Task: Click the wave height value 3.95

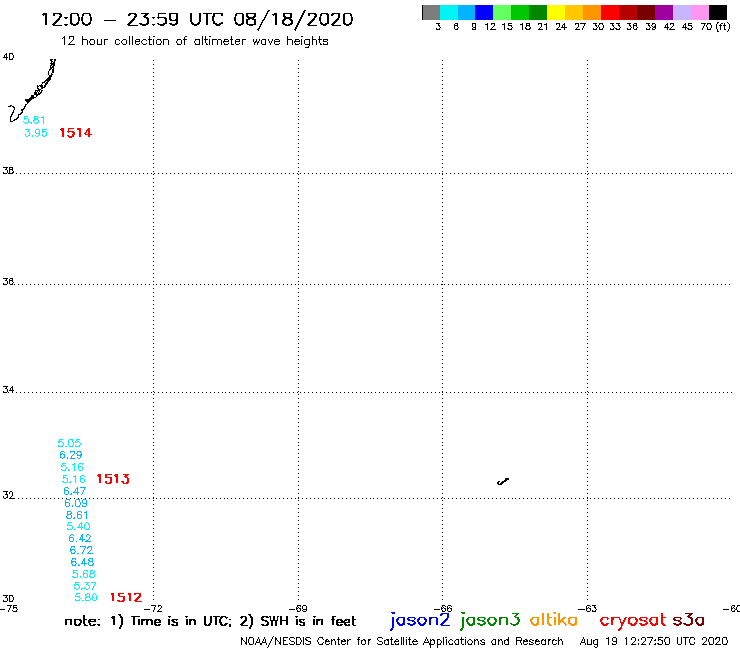Action: coord(36,133)
